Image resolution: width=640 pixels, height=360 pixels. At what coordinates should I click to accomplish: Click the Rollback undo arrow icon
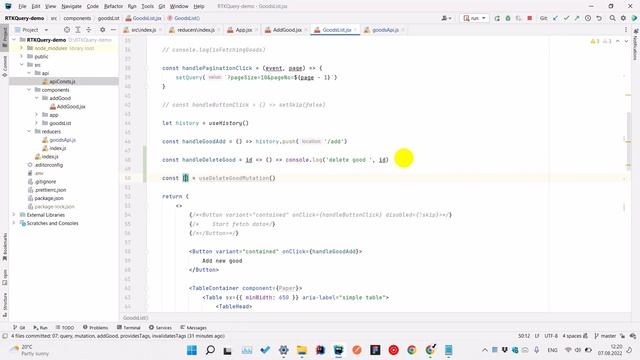pos(599,18)
